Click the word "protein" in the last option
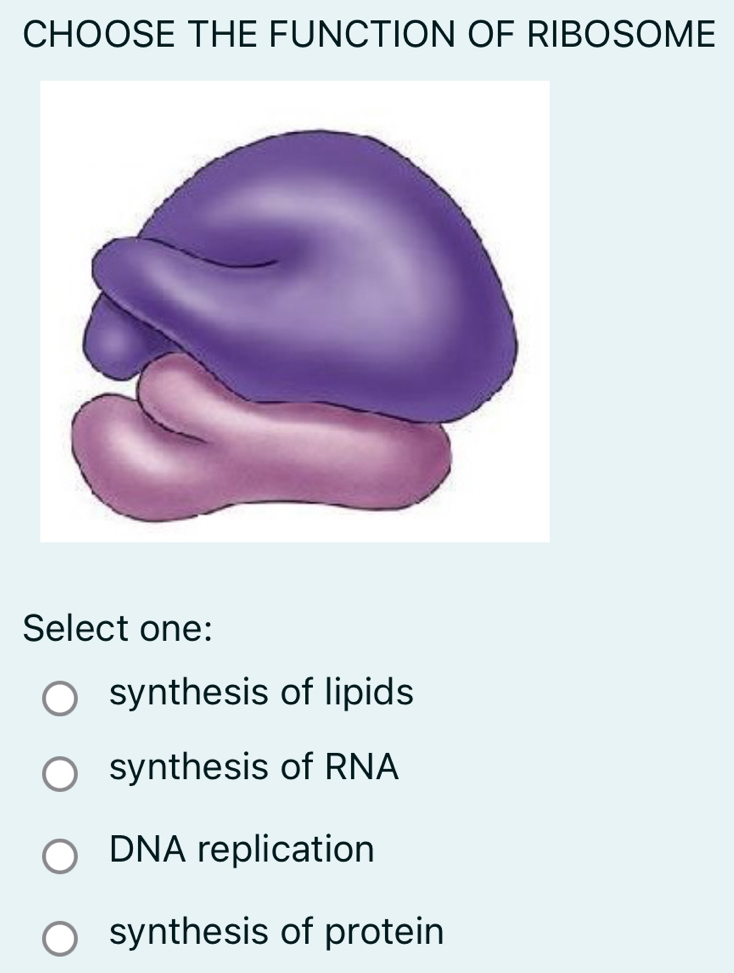This screenshot has width=734, height=973. click(383, 932)
